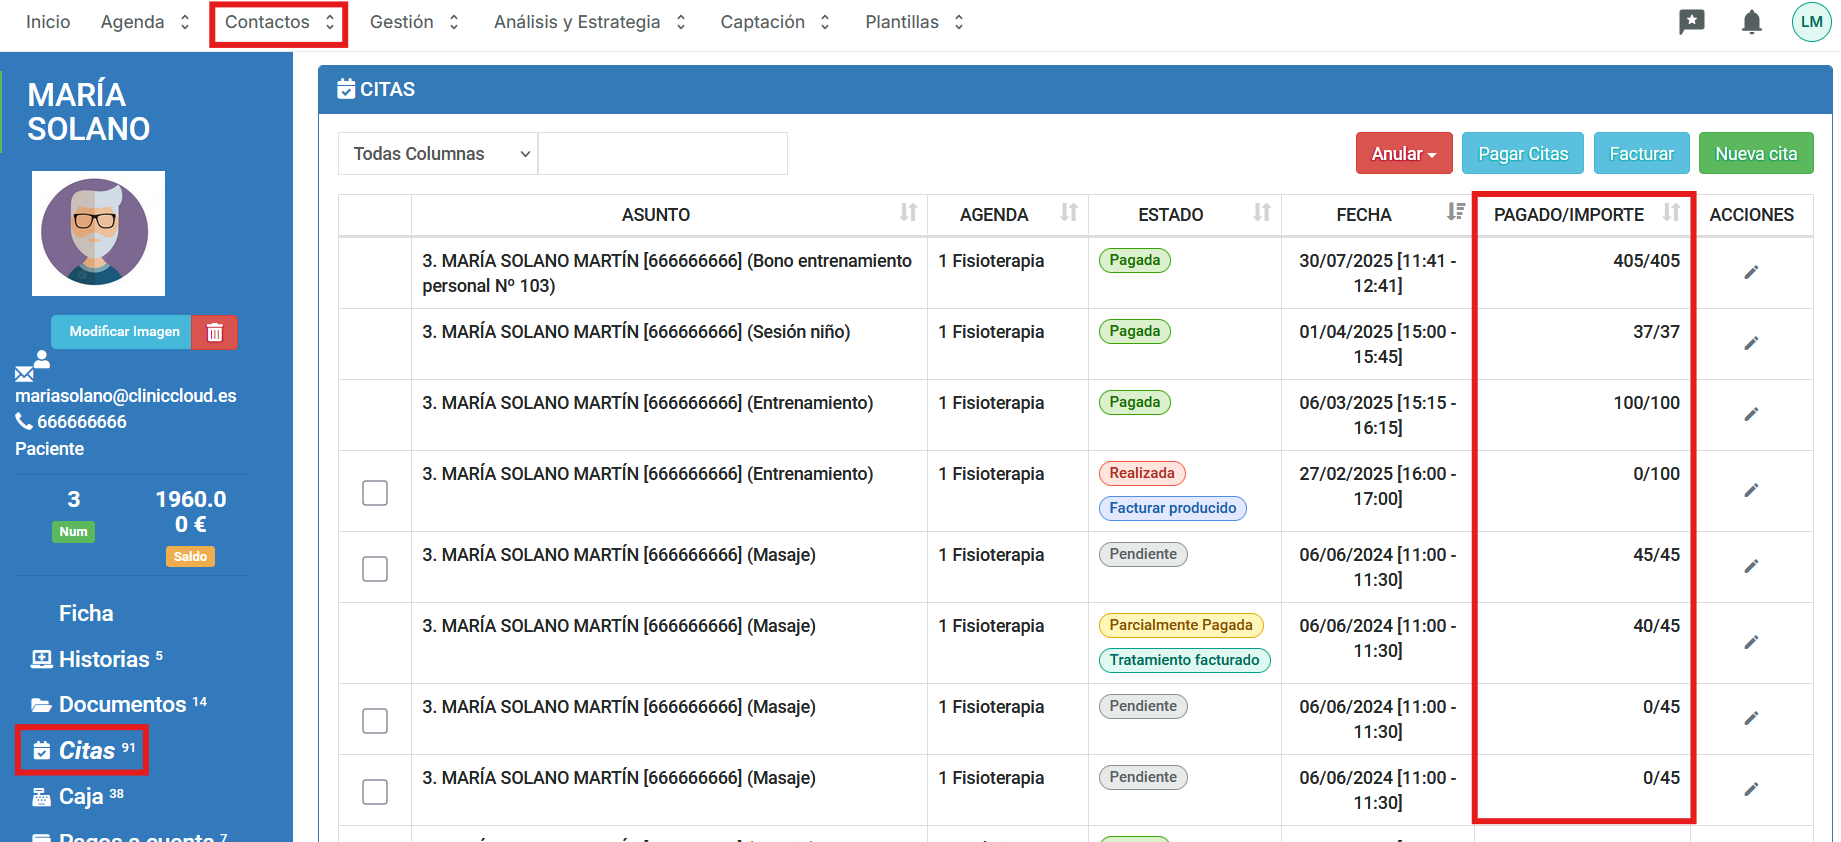
Task: Tick the checkbox in the last Masaje row
Action: 375,792
